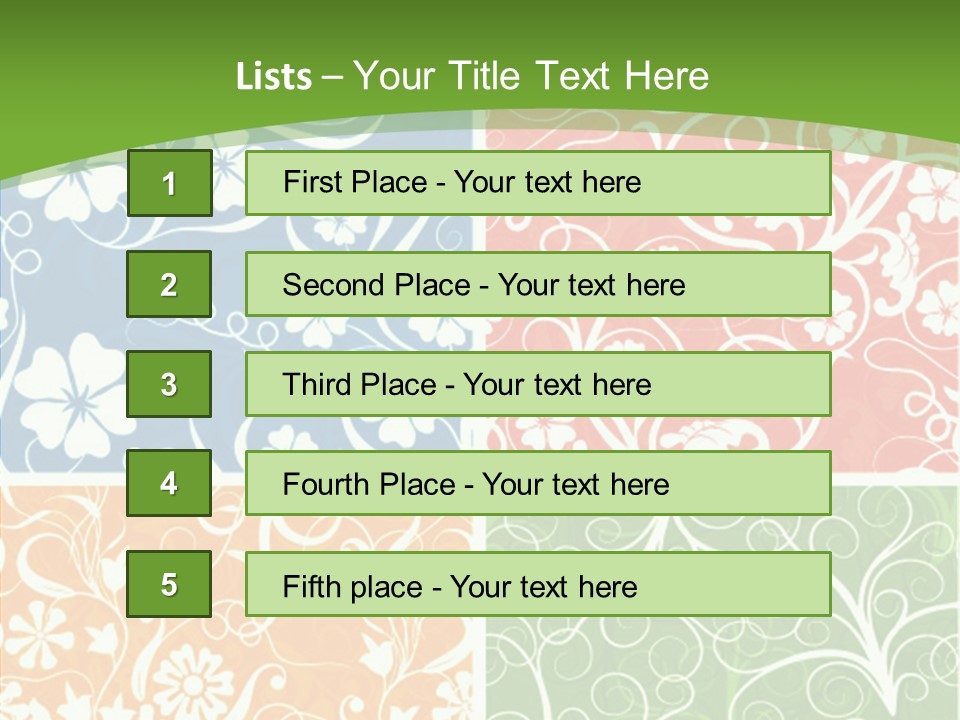Select the number 2 green box
The width and height of the screenshot is (960, 720).
point(169,284)
